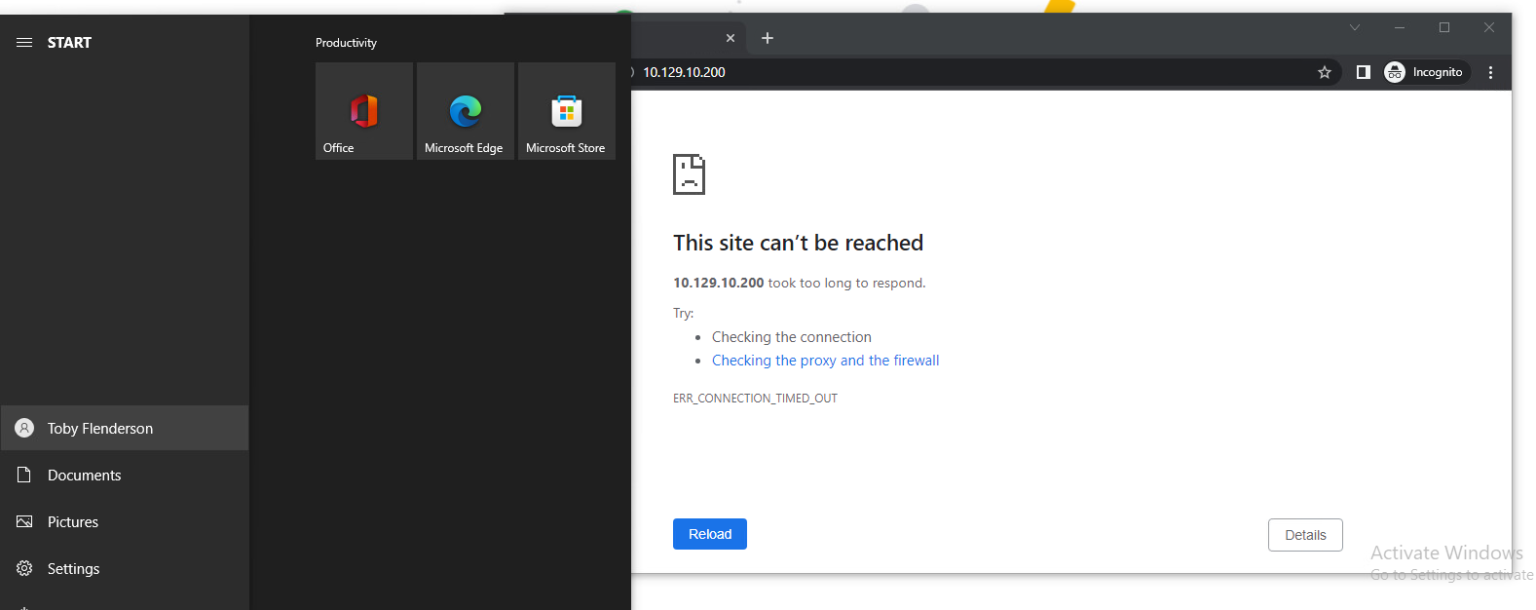
Task: Open the Microsoft Store tile
Action: tap(566, 110)
